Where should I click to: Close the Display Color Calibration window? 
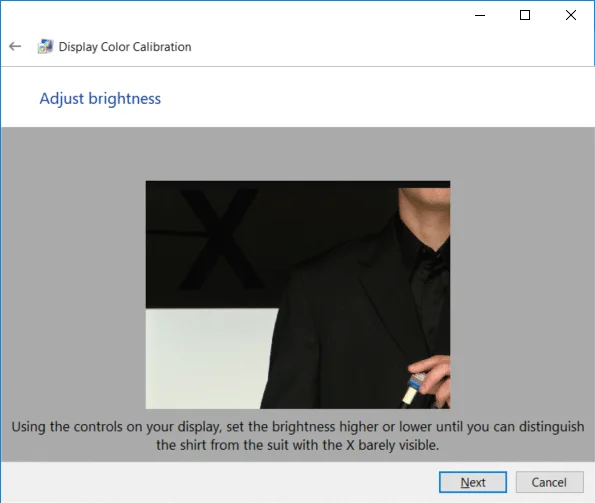pos(571,15)
